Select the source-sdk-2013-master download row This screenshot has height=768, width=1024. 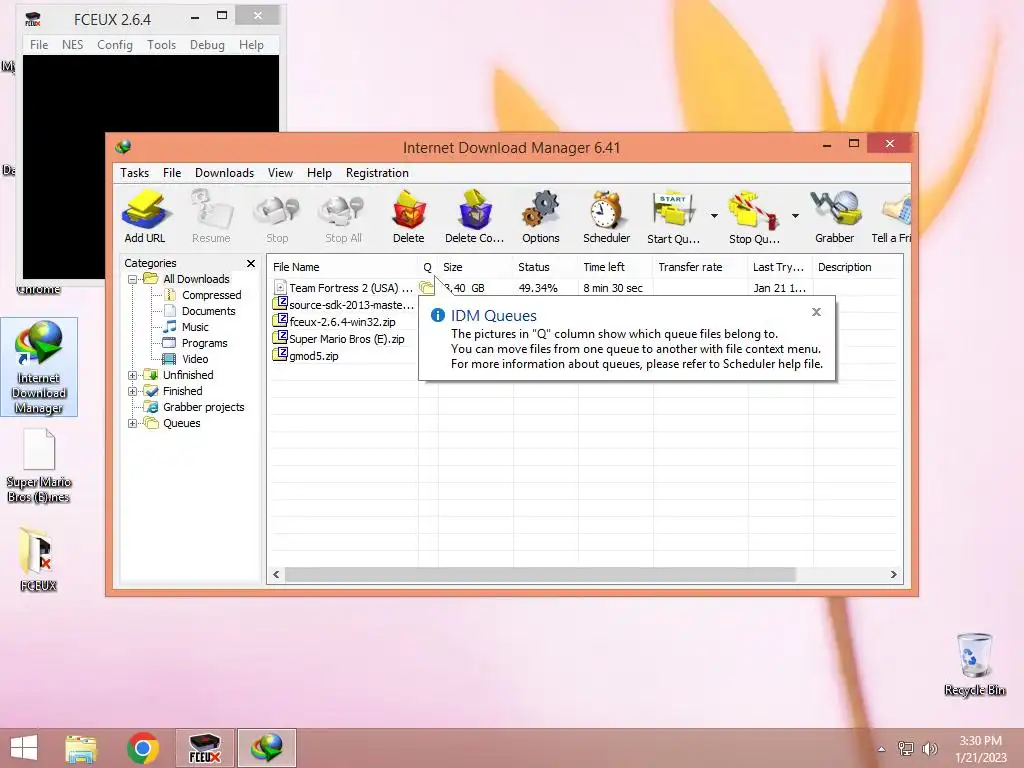344,305
